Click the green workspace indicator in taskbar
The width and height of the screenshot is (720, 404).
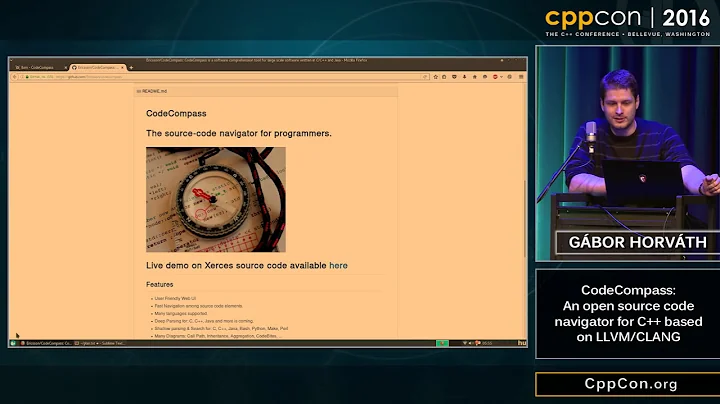442,343
